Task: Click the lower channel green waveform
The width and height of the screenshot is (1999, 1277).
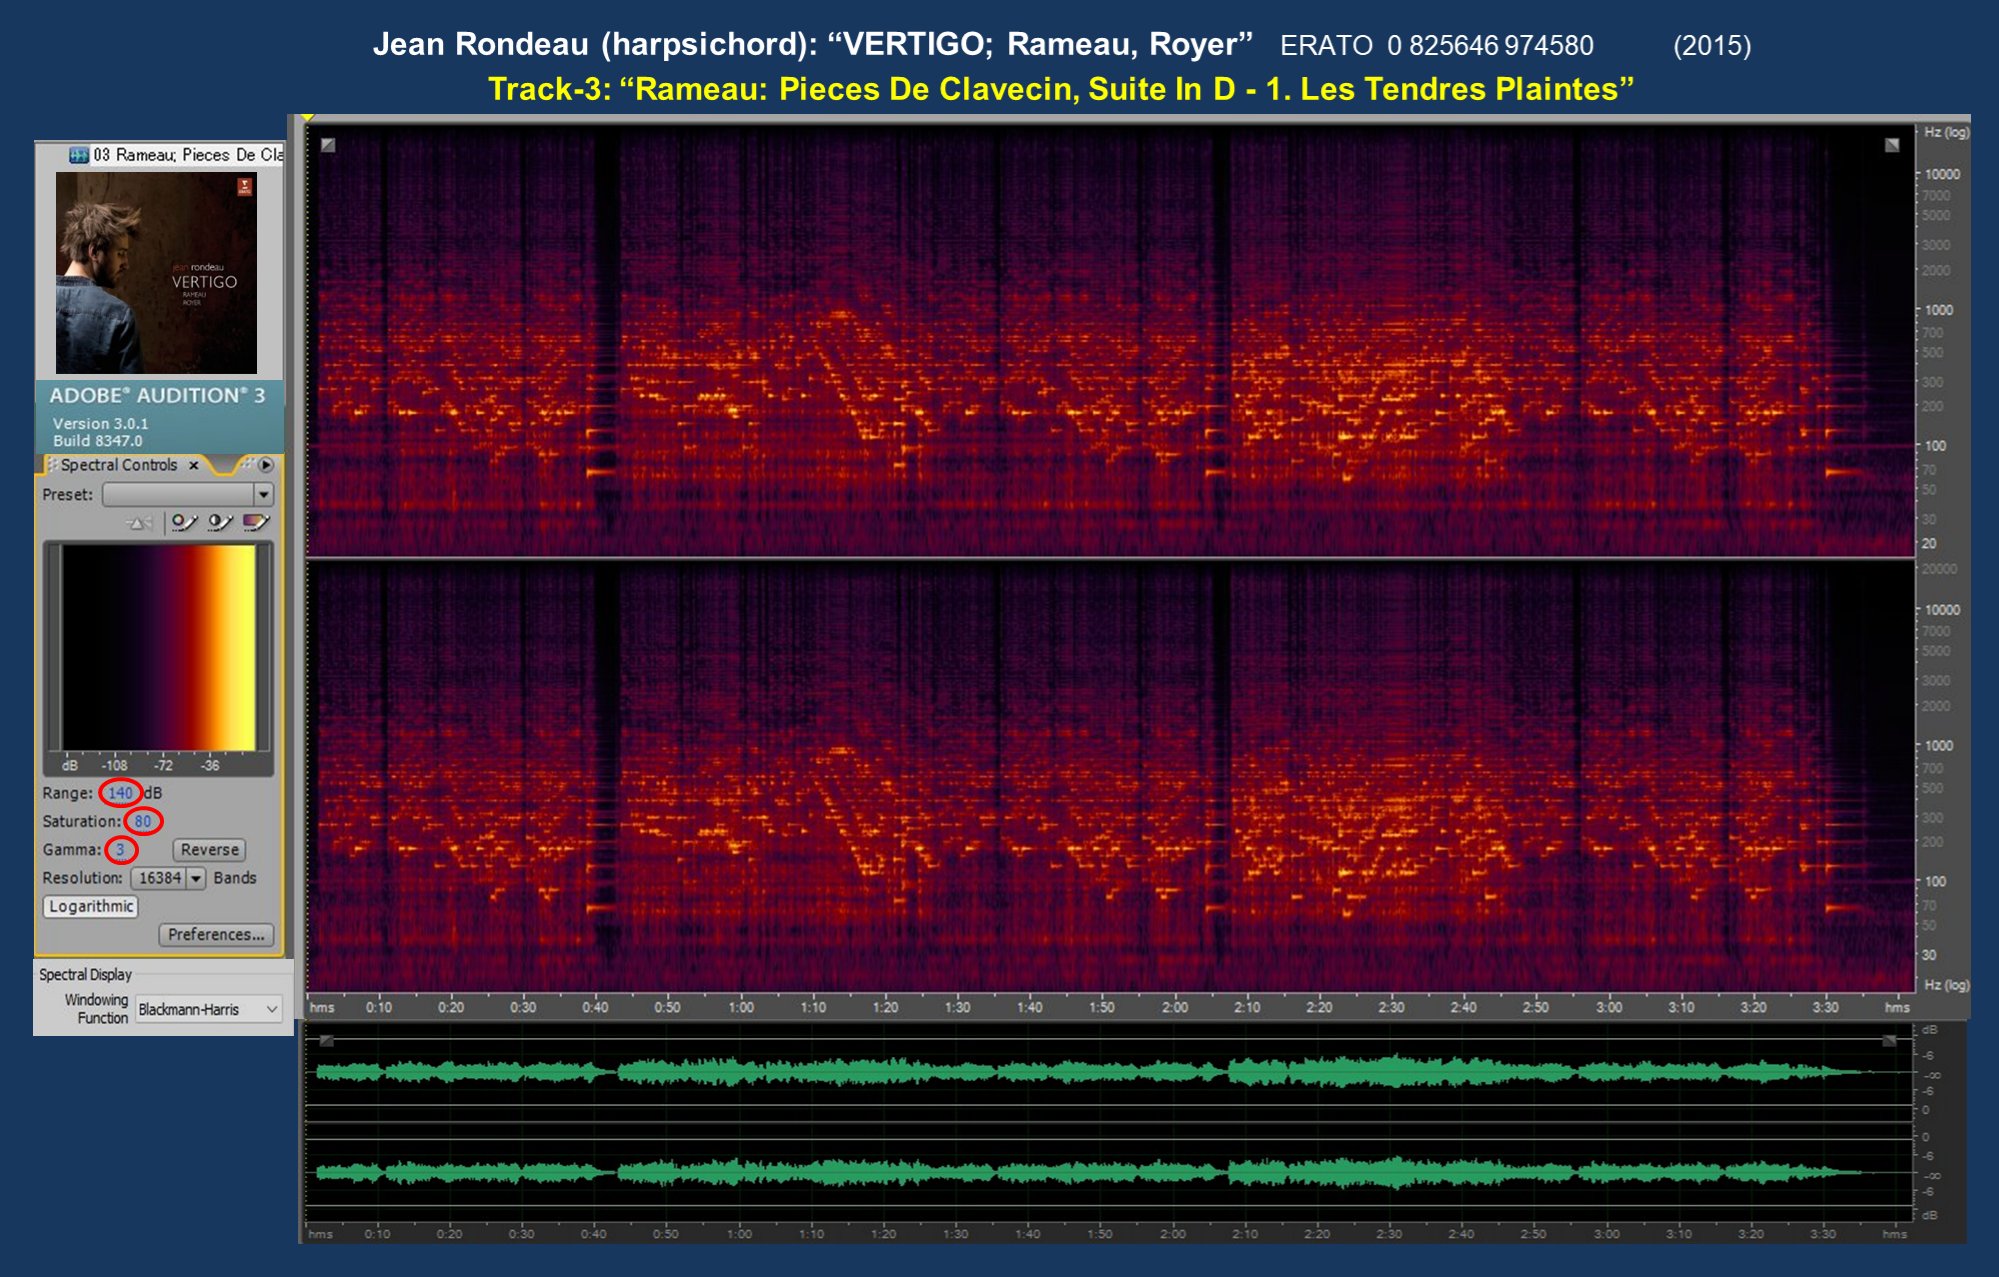Action: [1090, 1172]
